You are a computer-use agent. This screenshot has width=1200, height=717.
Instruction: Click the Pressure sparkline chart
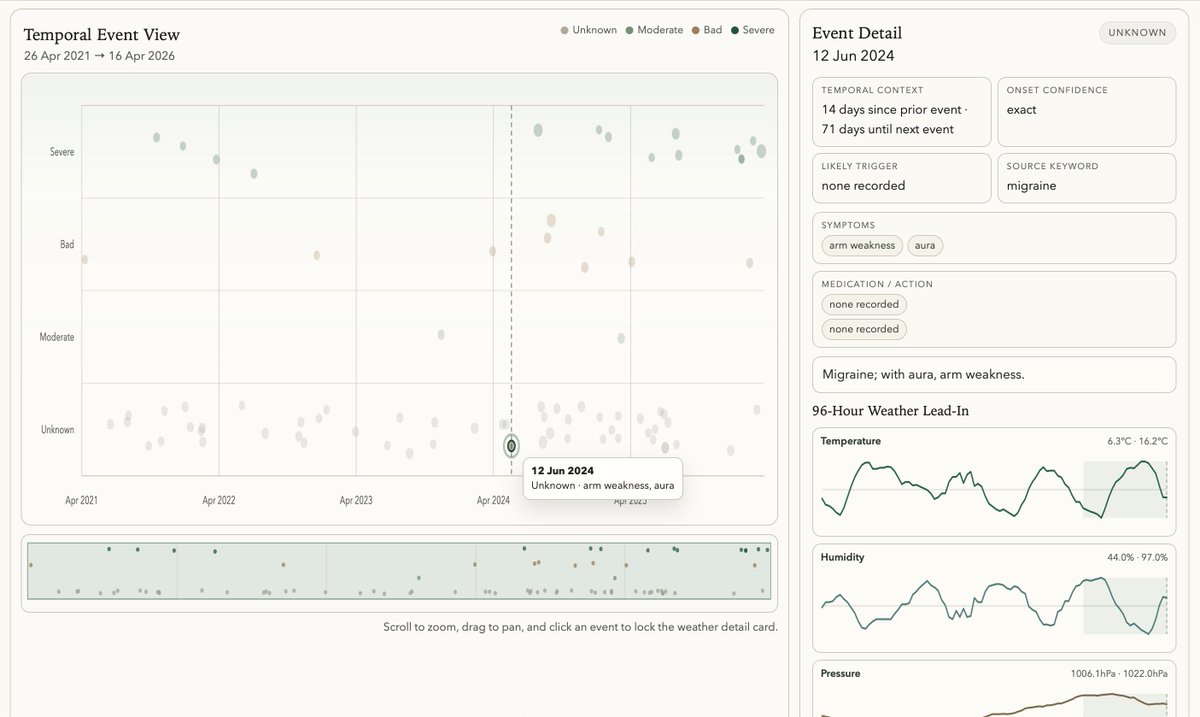pos(994,702)
